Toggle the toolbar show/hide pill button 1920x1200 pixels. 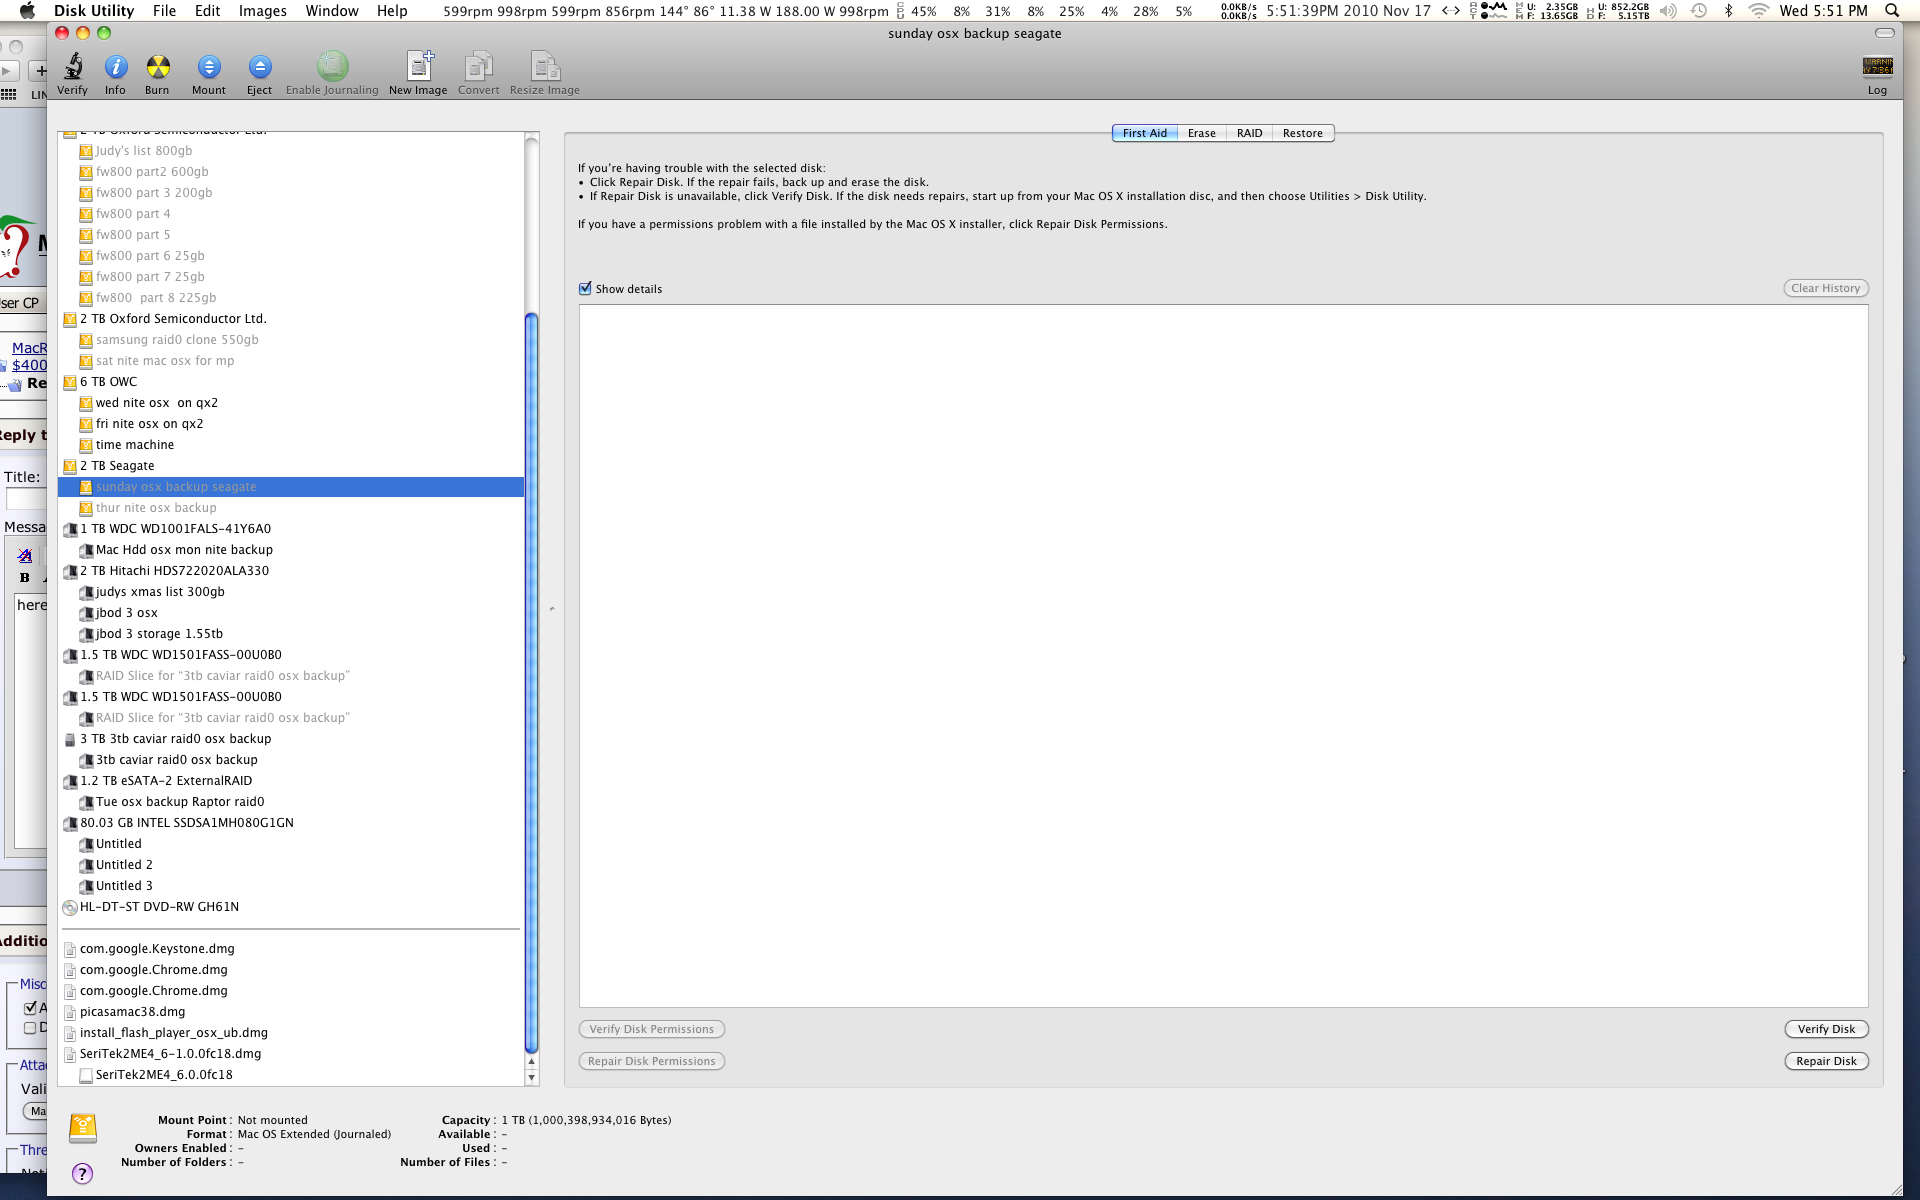coord(1884,33)
